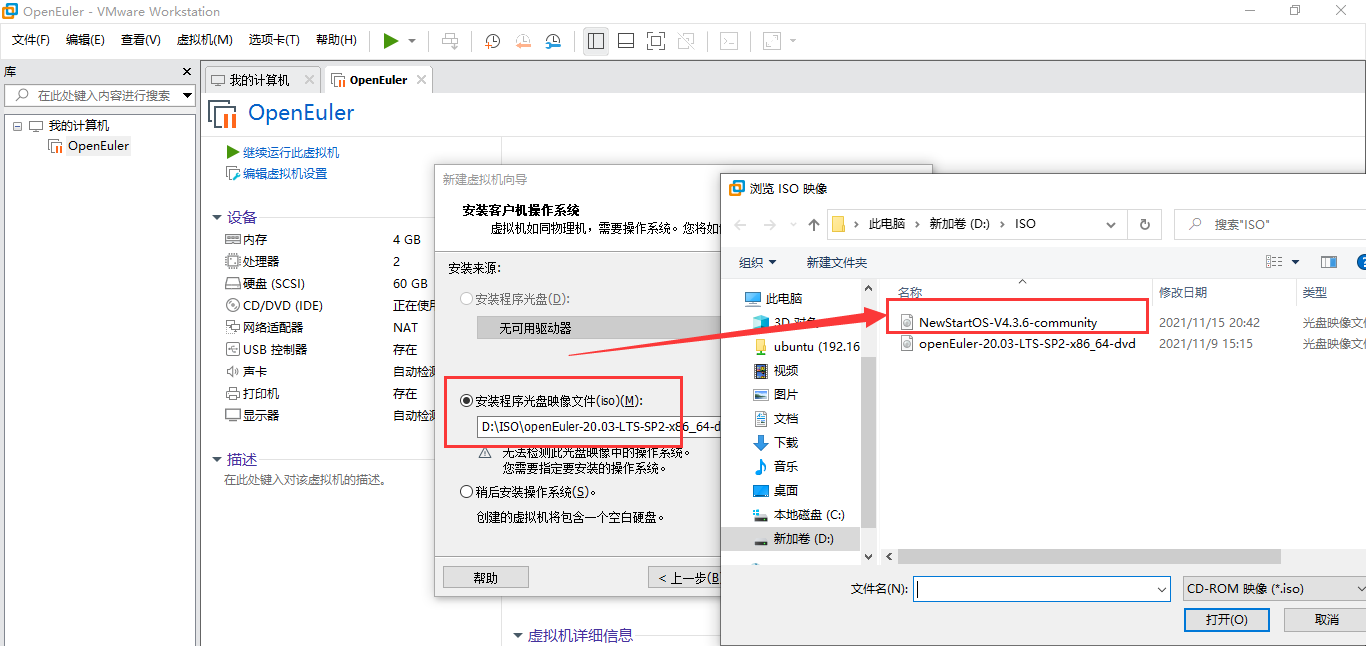Image resolution: width=1366 pixels, height=646 pixels.
Task: Open the snapshot manager wrench icon
Action: [x=553, y=41]
